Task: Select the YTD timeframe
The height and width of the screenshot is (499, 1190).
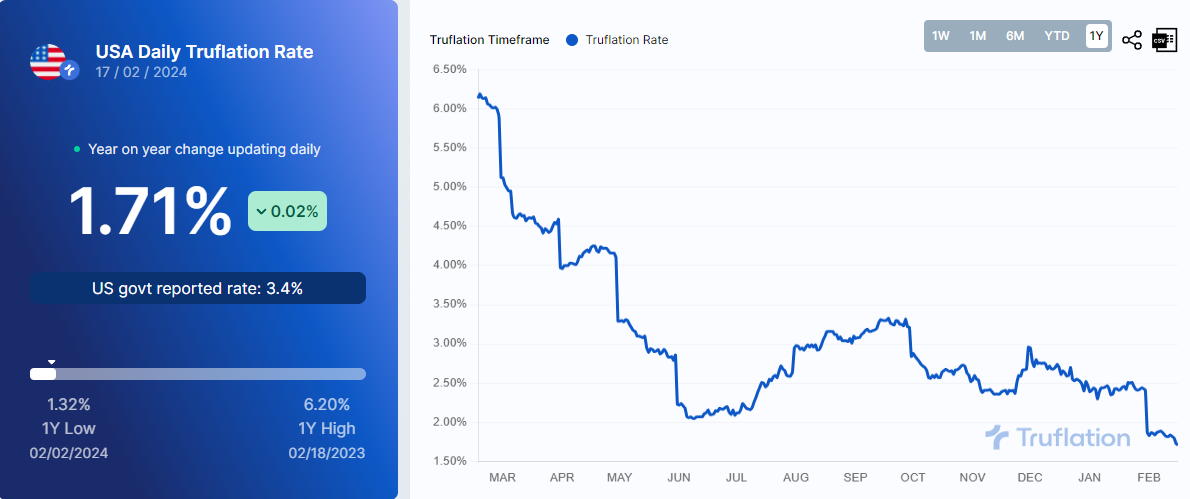Action: 1056,36
